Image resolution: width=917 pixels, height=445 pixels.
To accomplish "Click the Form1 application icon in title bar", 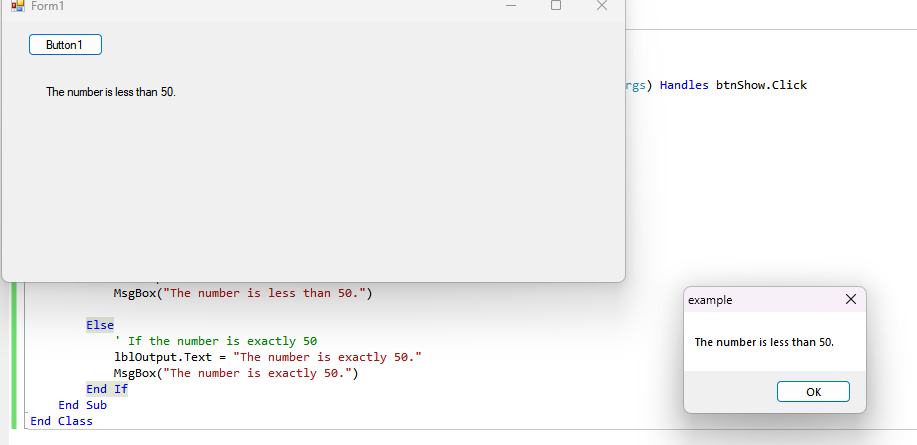I will point(18,6).
